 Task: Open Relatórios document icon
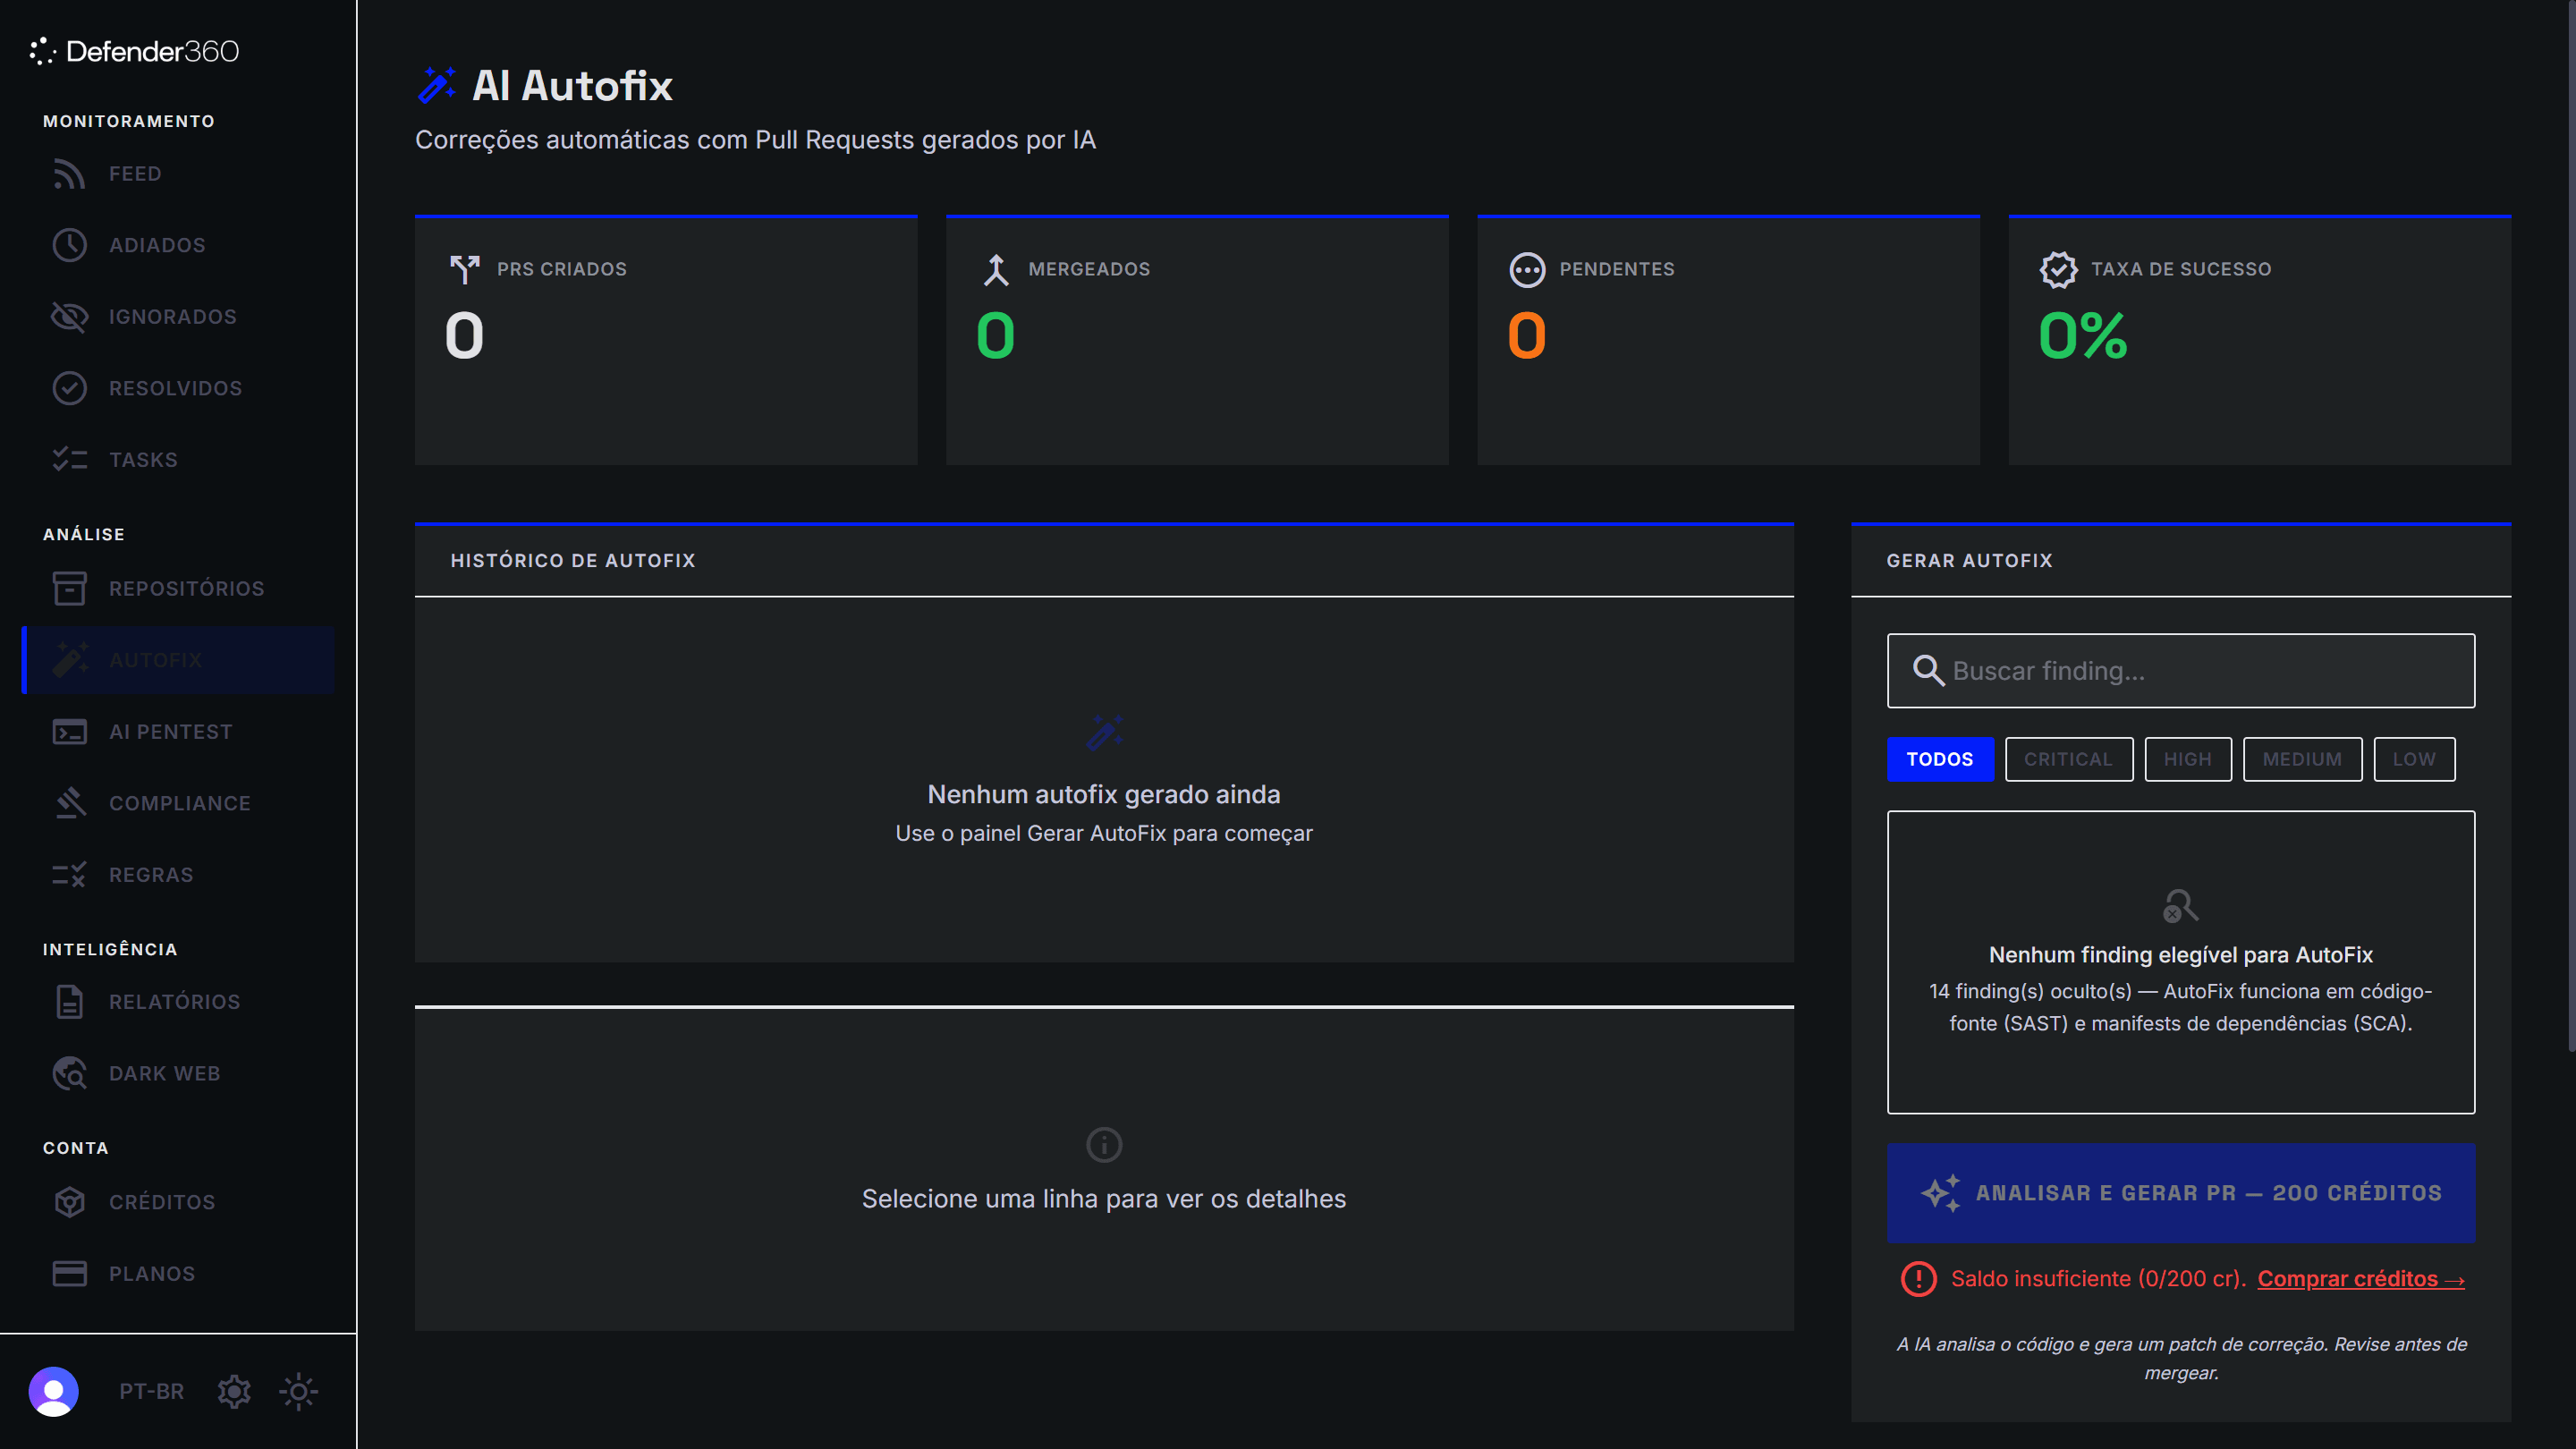69,1002
